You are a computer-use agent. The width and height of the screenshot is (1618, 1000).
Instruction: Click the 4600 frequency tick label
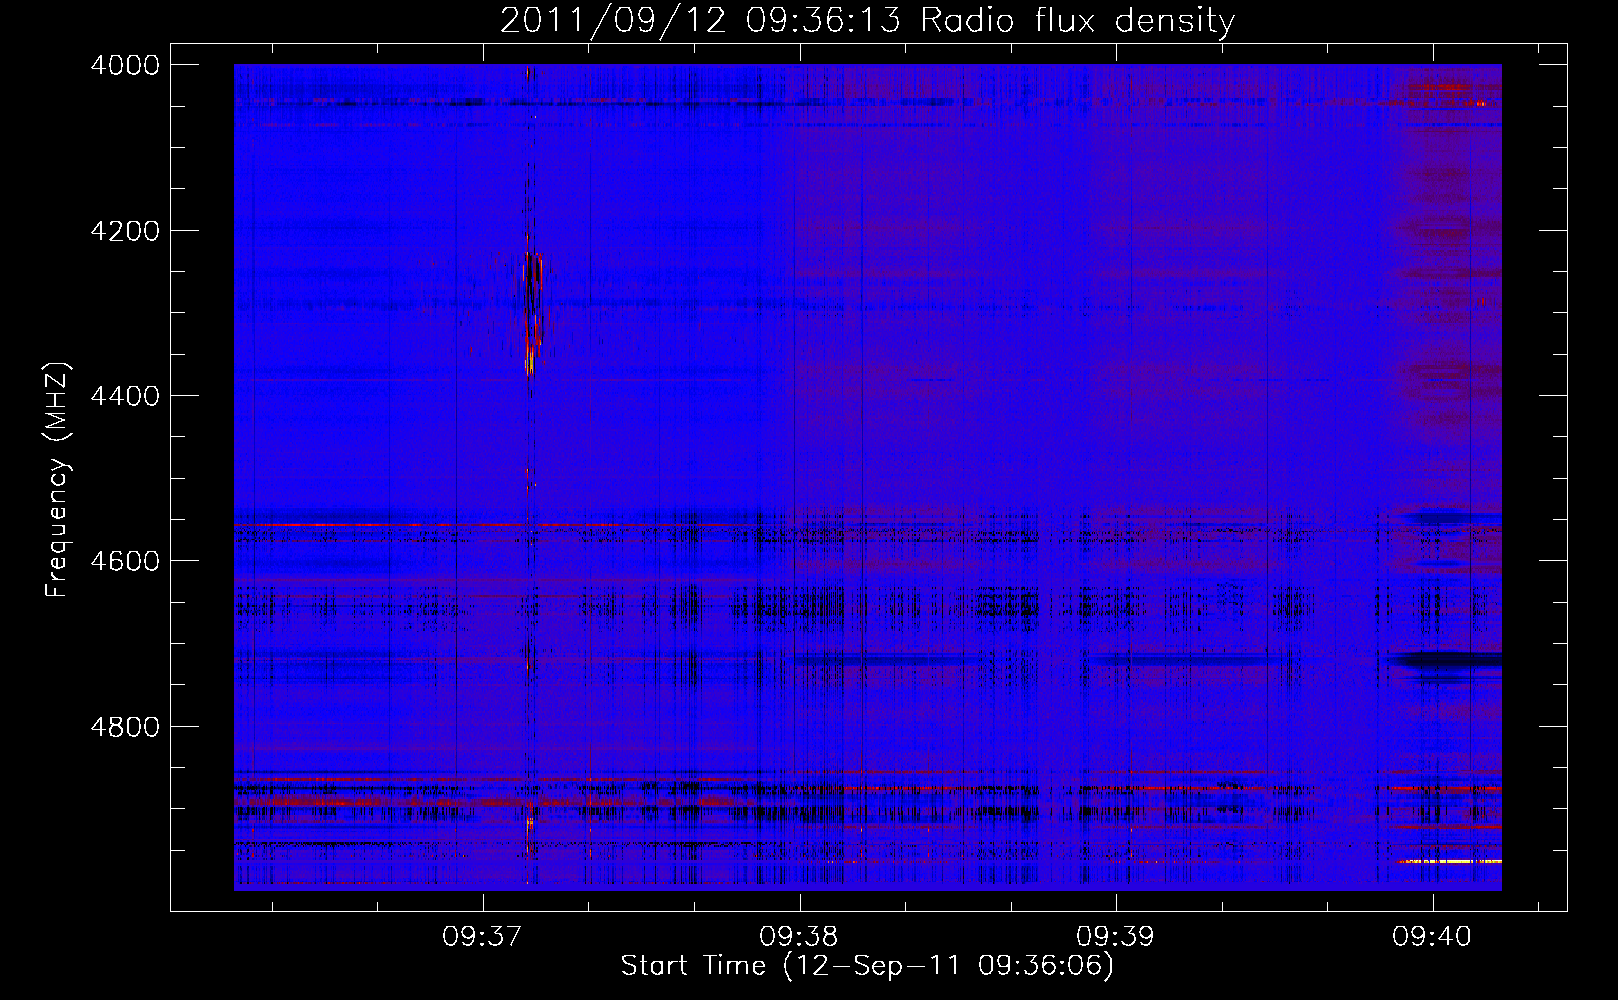pyautogui.click(x=125, y=561)
